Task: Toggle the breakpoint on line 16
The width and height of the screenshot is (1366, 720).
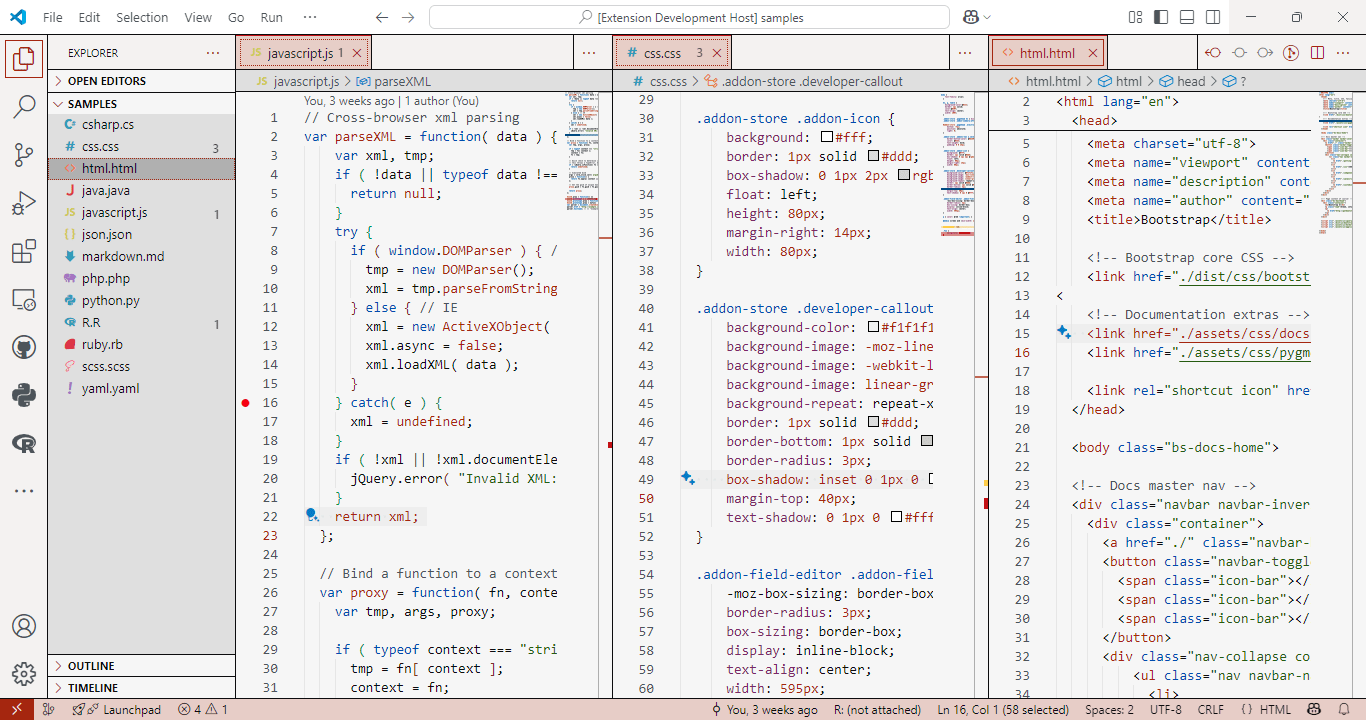Action: pos(246,403)
